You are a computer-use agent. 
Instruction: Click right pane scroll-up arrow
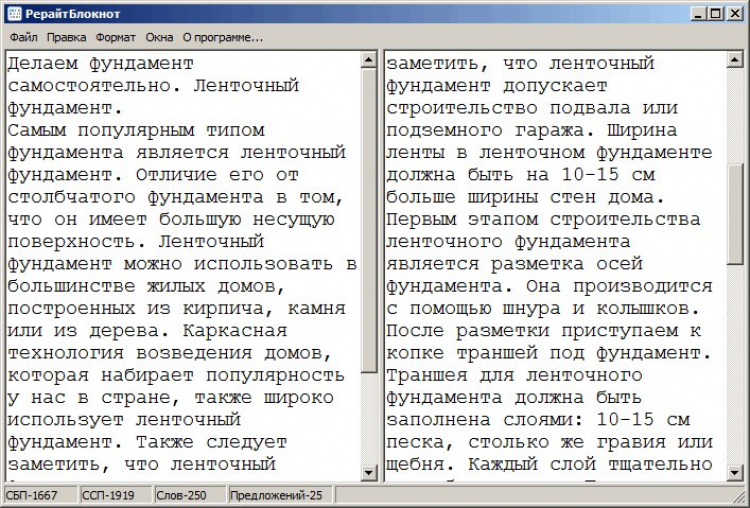(735, 60)
